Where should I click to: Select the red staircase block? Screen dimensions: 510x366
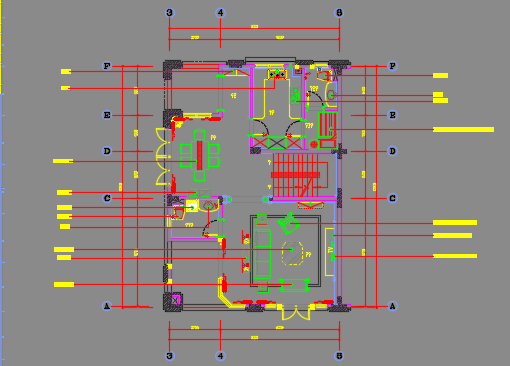(x=299, y=175)
